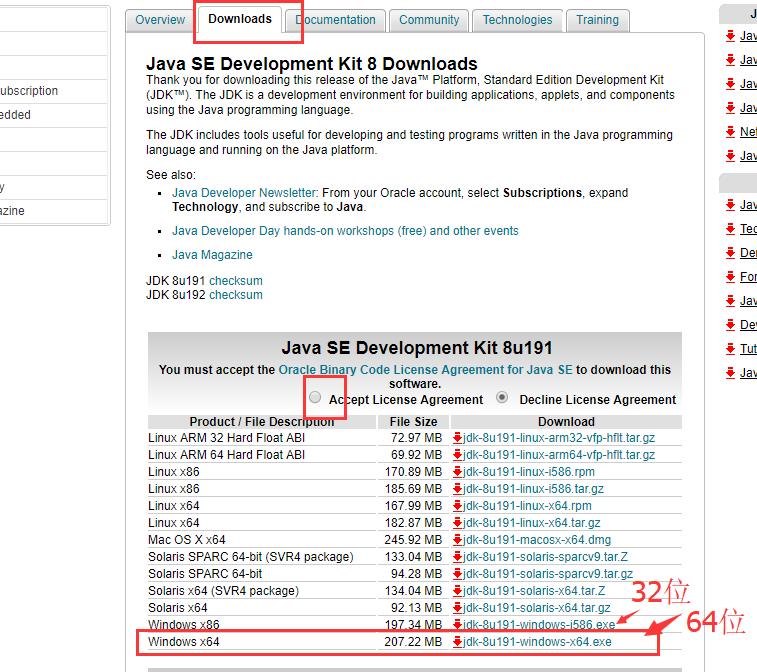Download jdk-8u191-linux-i586.tar.gz file
Viewport: 757px width, 672px height.
point(533,489)
